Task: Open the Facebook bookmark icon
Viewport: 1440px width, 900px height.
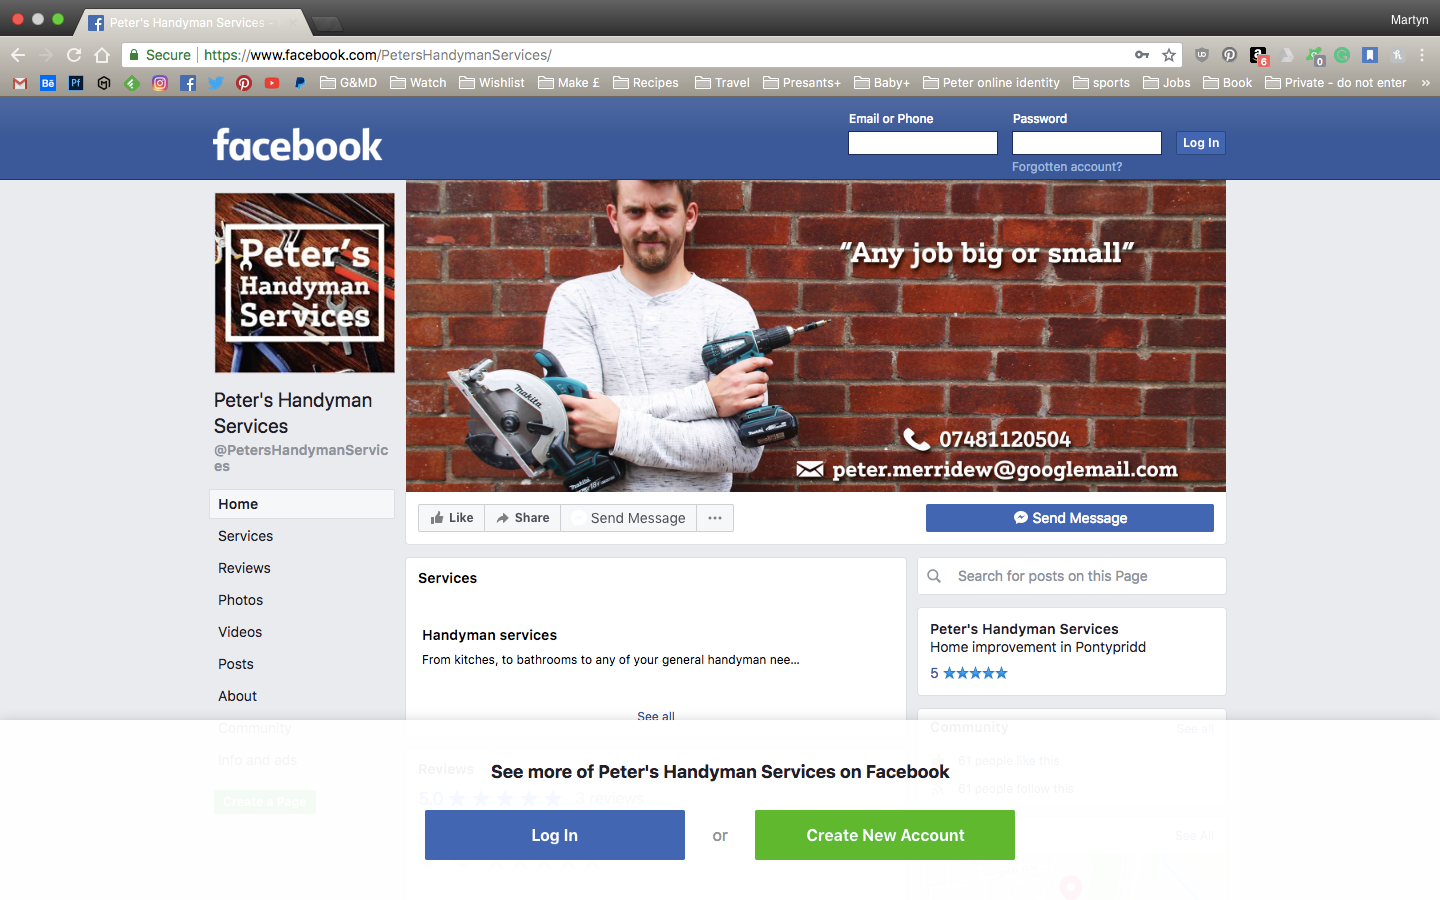Action: tap(188, 83)
